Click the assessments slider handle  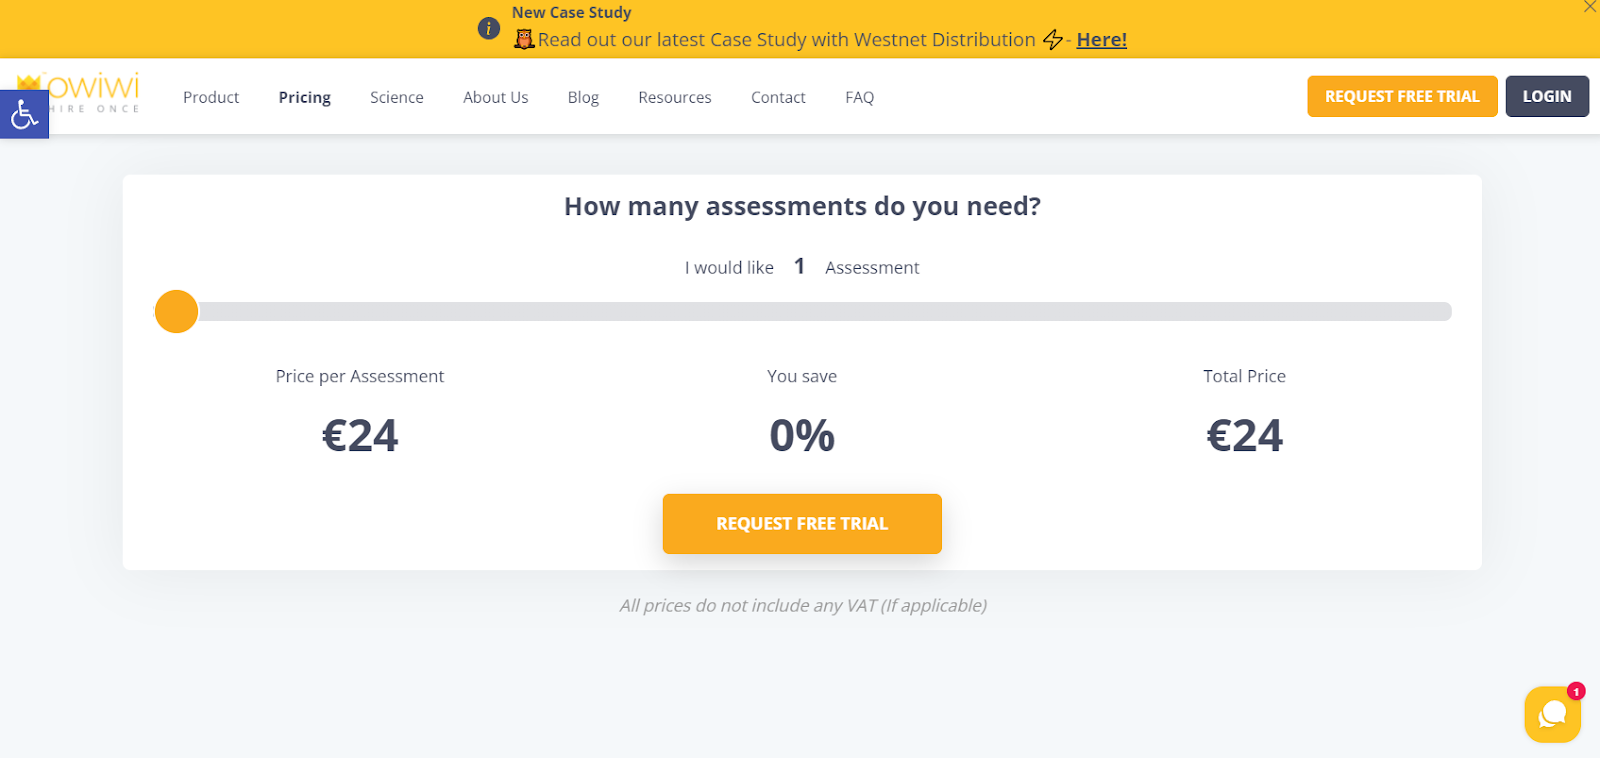(x=176, y=311)
